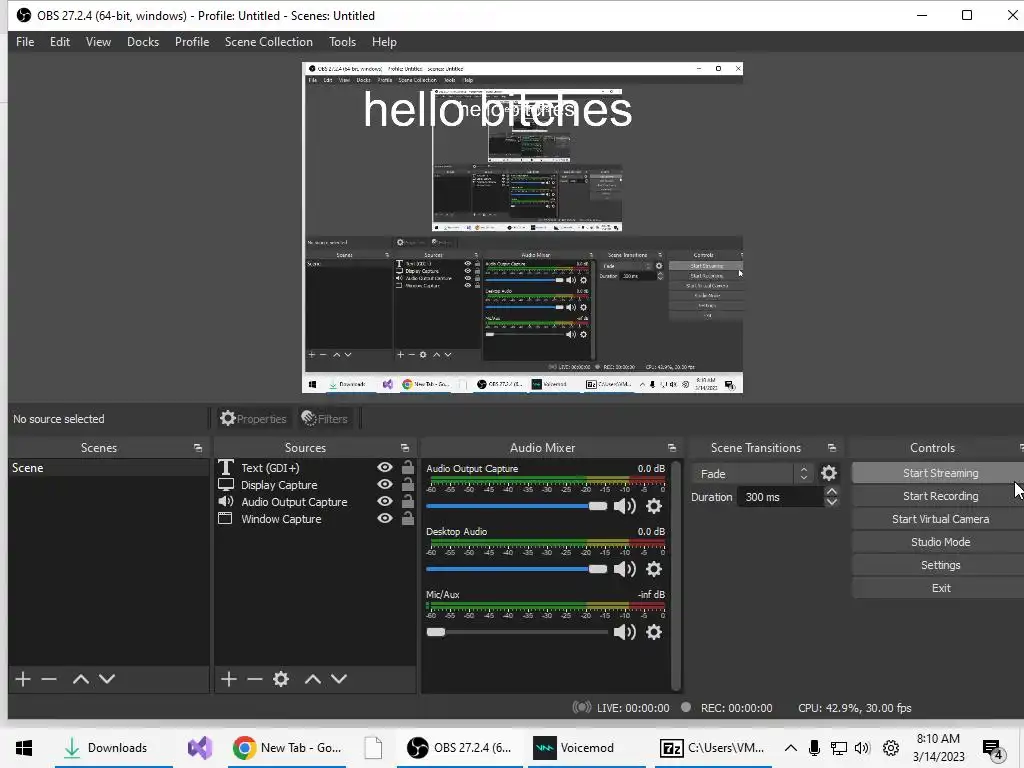Mute Audio Output Capture channel
1024x768 pixels.
(x=625, y=506)
